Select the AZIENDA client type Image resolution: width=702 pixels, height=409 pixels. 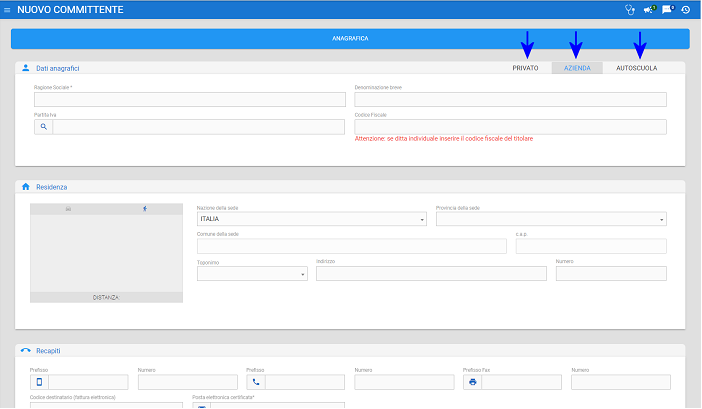(x=576, y=68)
